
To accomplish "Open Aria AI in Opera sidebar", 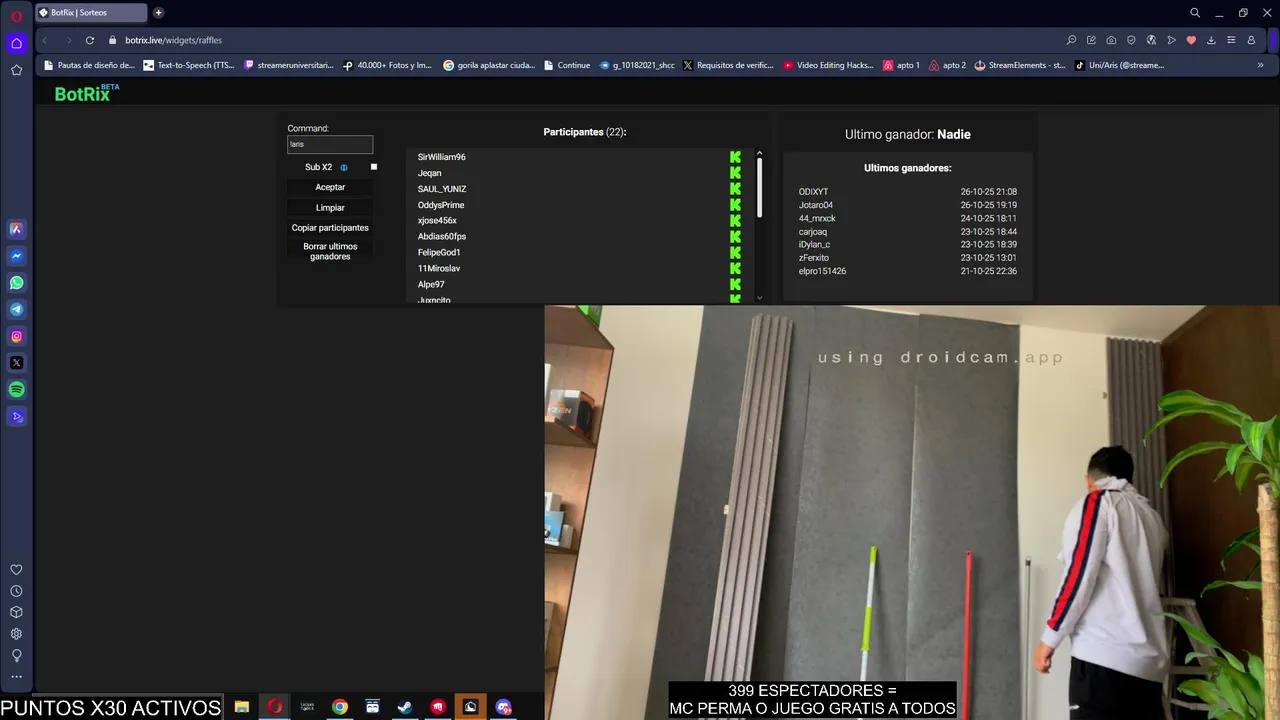I will click(x=16, y=229).
